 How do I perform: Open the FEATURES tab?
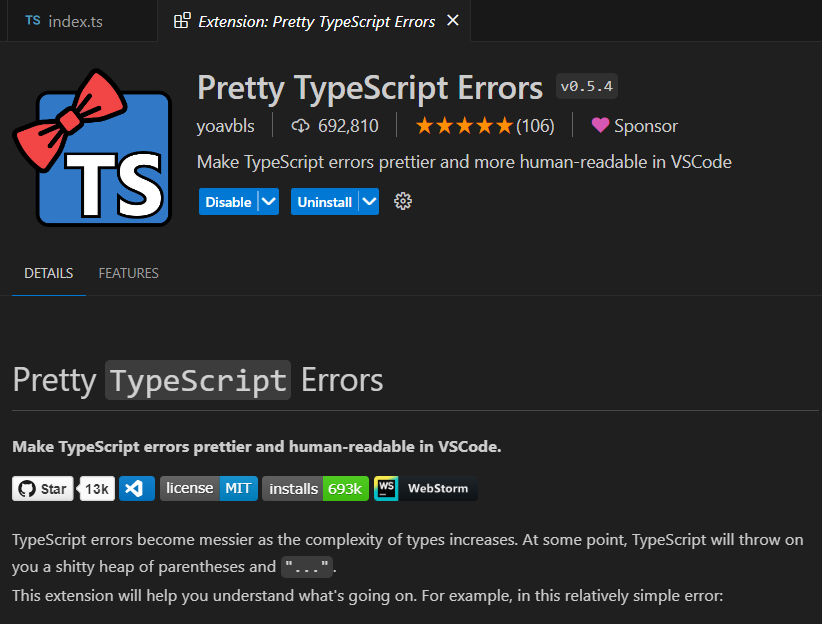pos(128,273)
